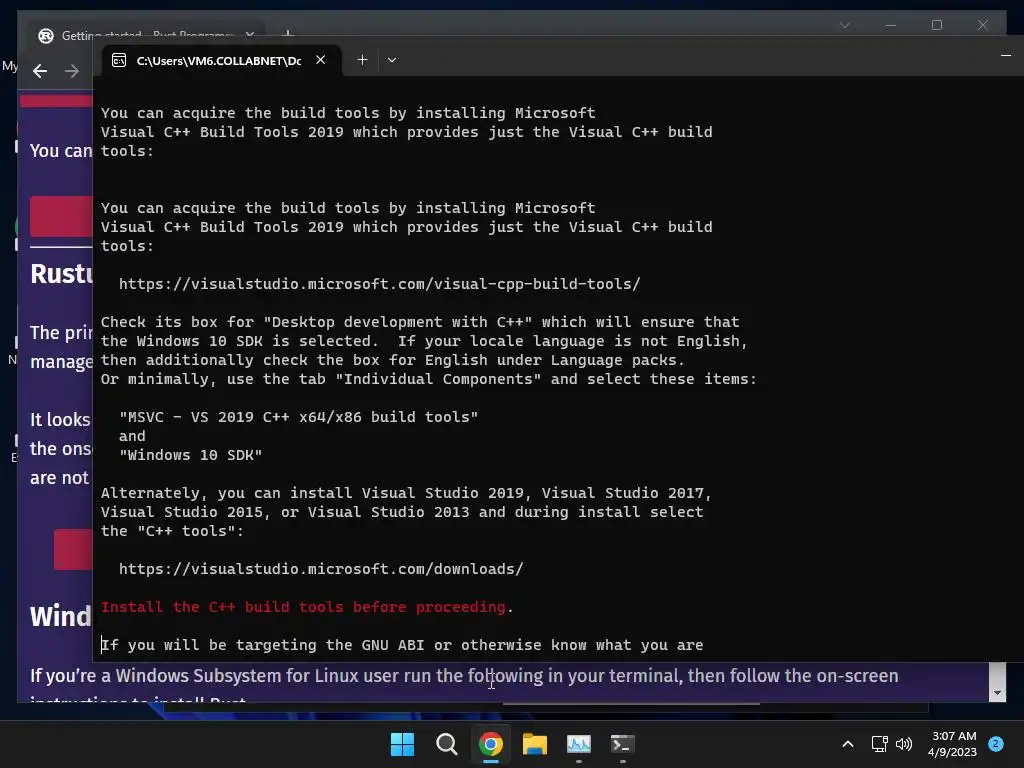
Task: Click 'If you will be targeting the GNU ABI' line
Action: 402,645
